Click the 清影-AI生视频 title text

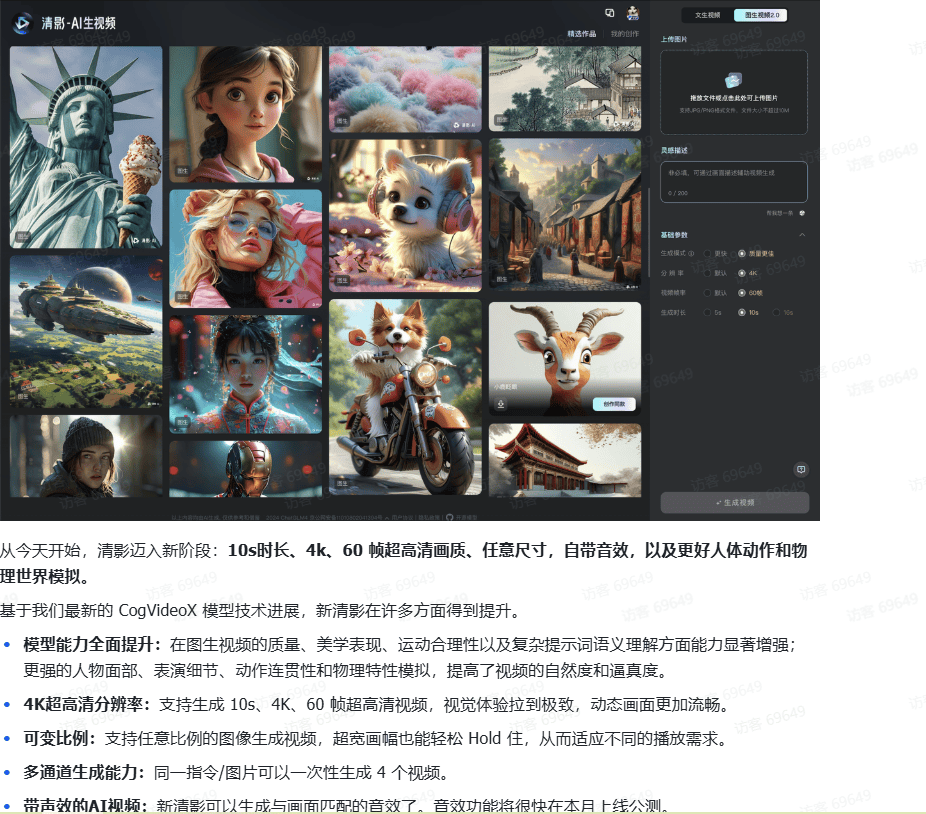tap(79, 23)
